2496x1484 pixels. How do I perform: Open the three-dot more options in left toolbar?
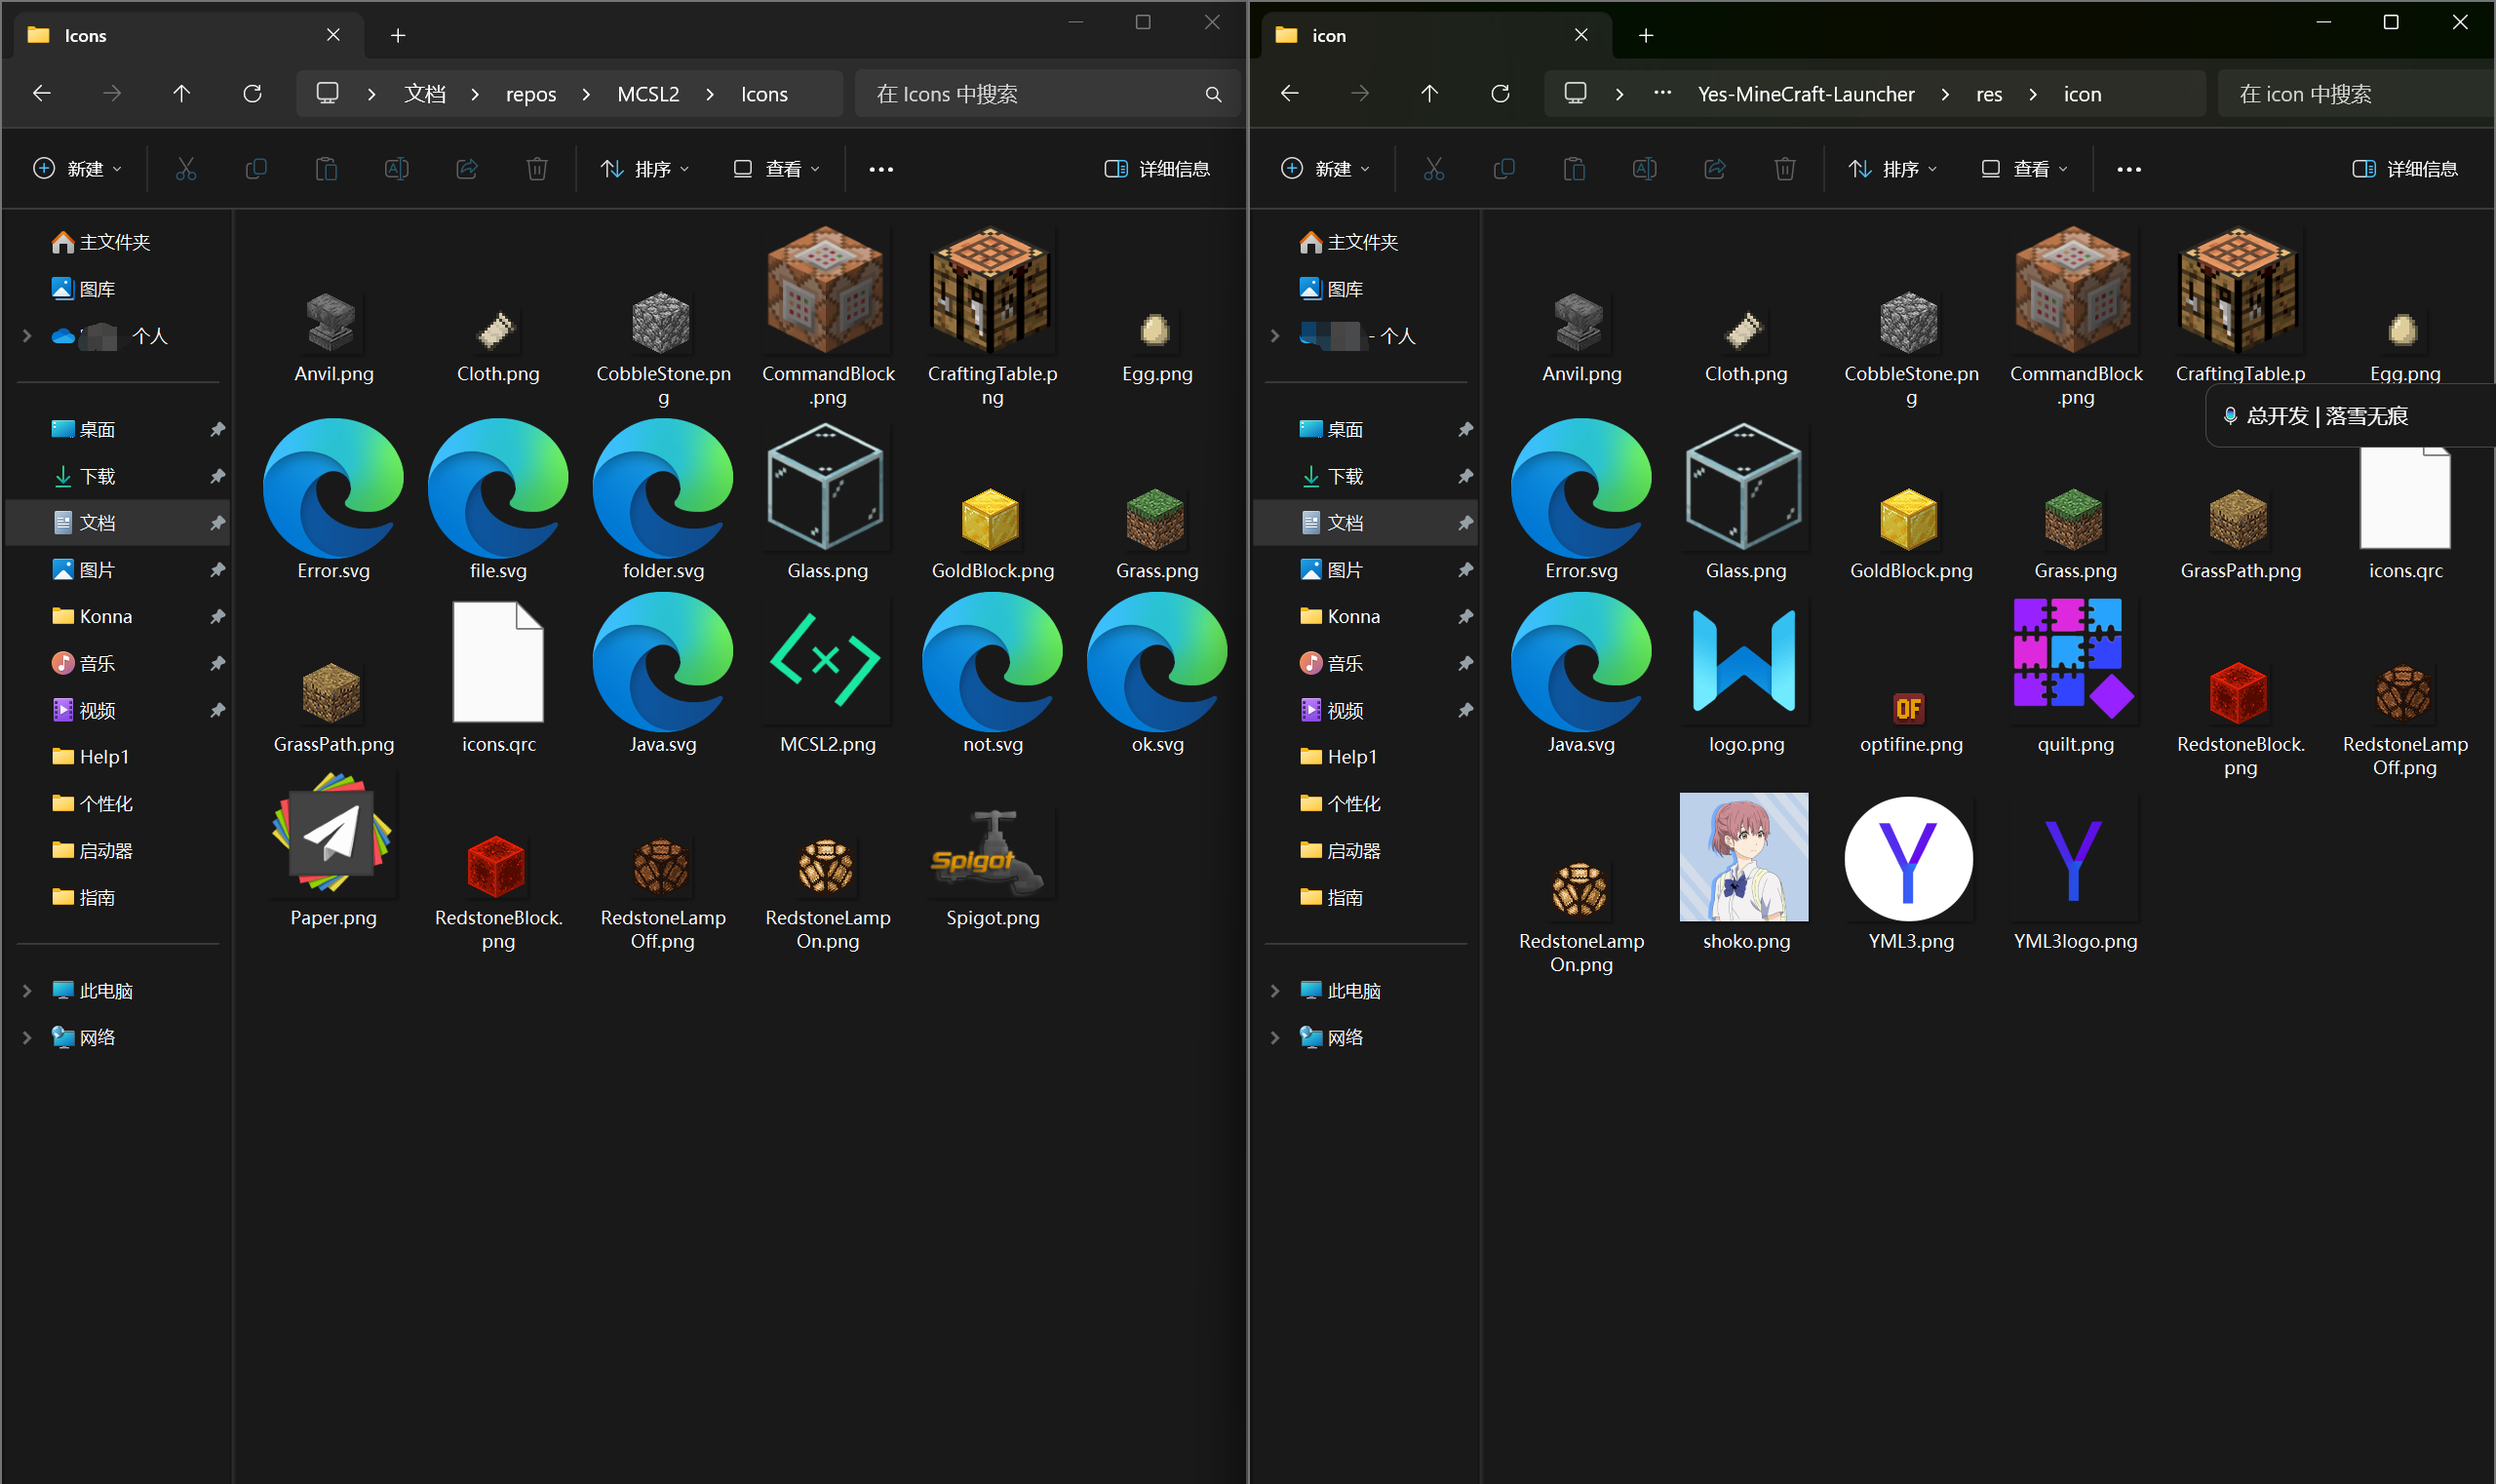tap(881, 169)
